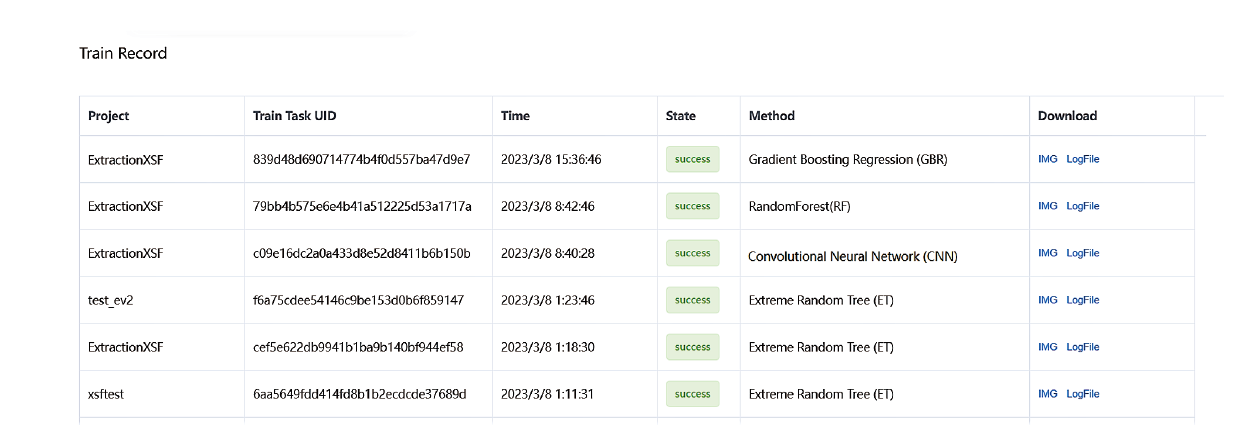Screen dimensions: 1250x435
Task: Select time cell 2023/3/8 1:18:30
Action: 548,347
